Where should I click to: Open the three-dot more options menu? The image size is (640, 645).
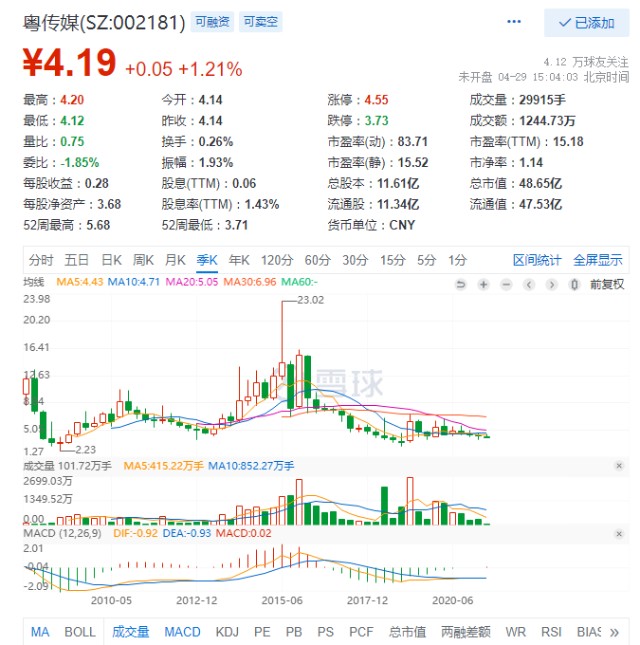pos(514,22)
